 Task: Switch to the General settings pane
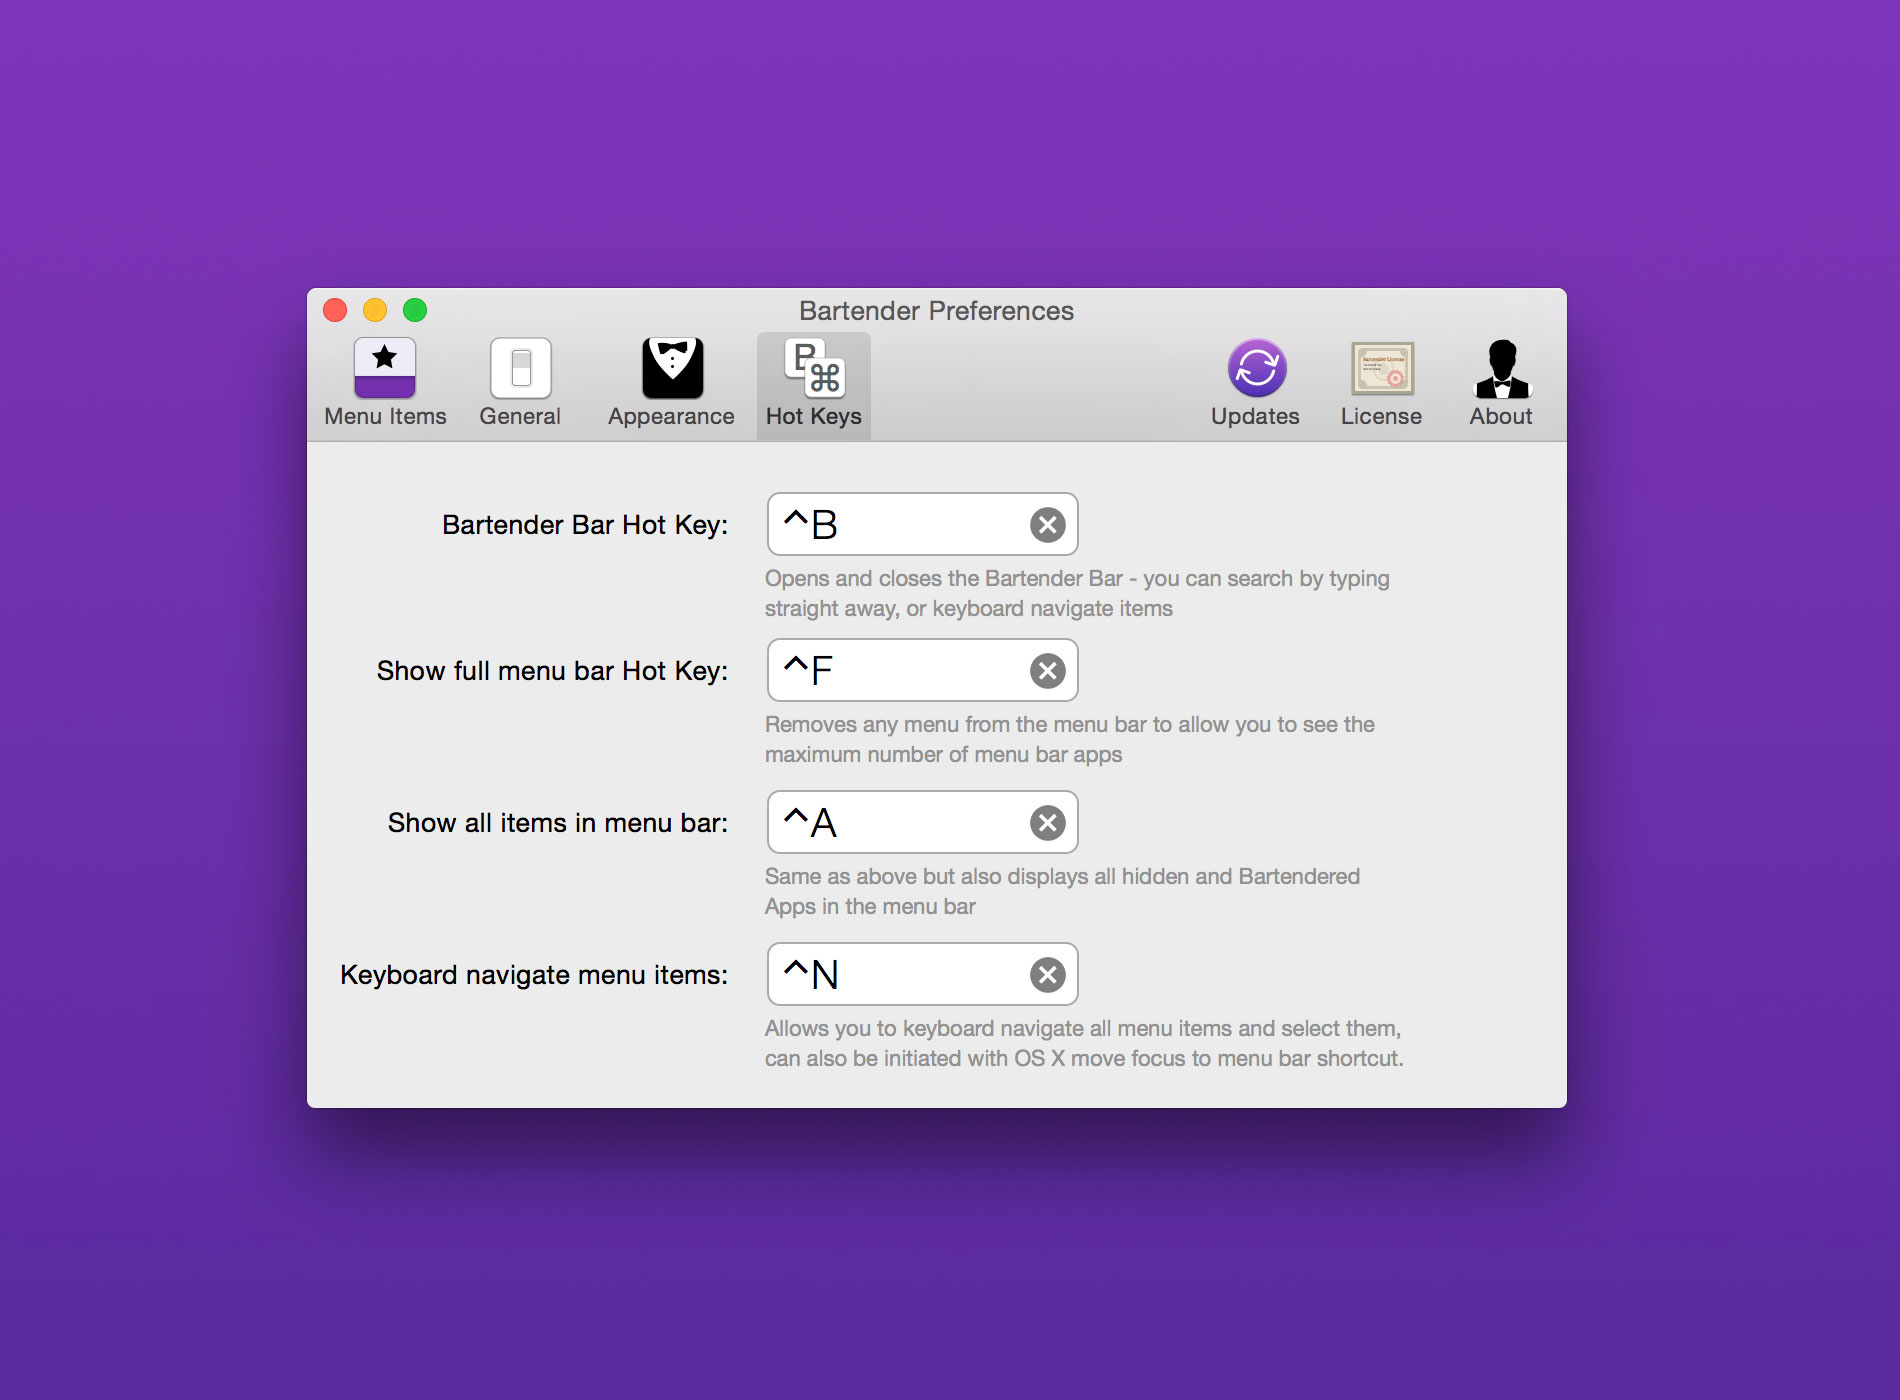pyautogui.click(x=520, y=383)
